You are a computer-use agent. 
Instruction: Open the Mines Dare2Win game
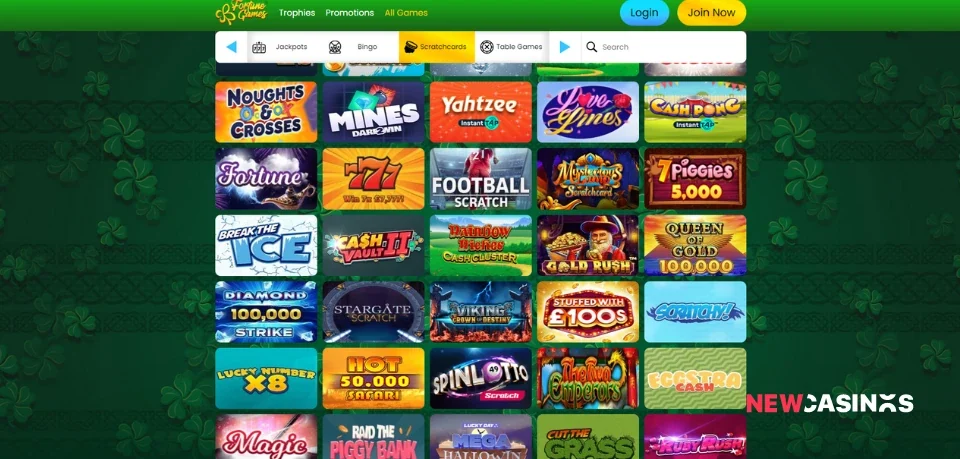(x=373, y=112)
